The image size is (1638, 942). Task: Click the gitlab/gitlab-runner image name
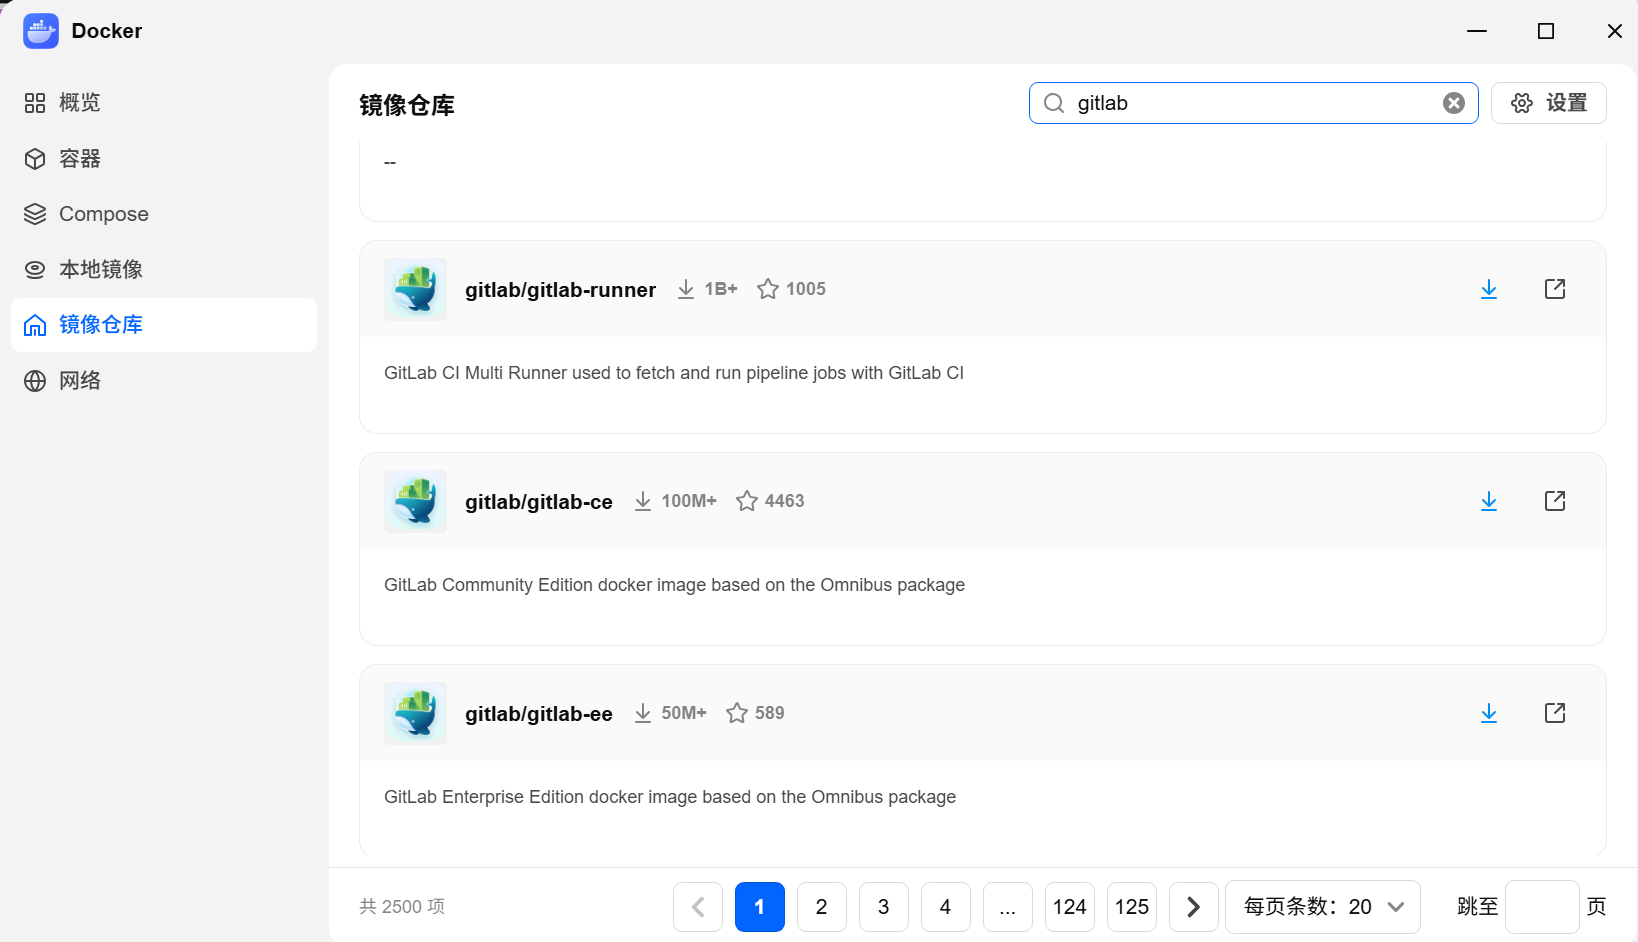pos(560,290)
